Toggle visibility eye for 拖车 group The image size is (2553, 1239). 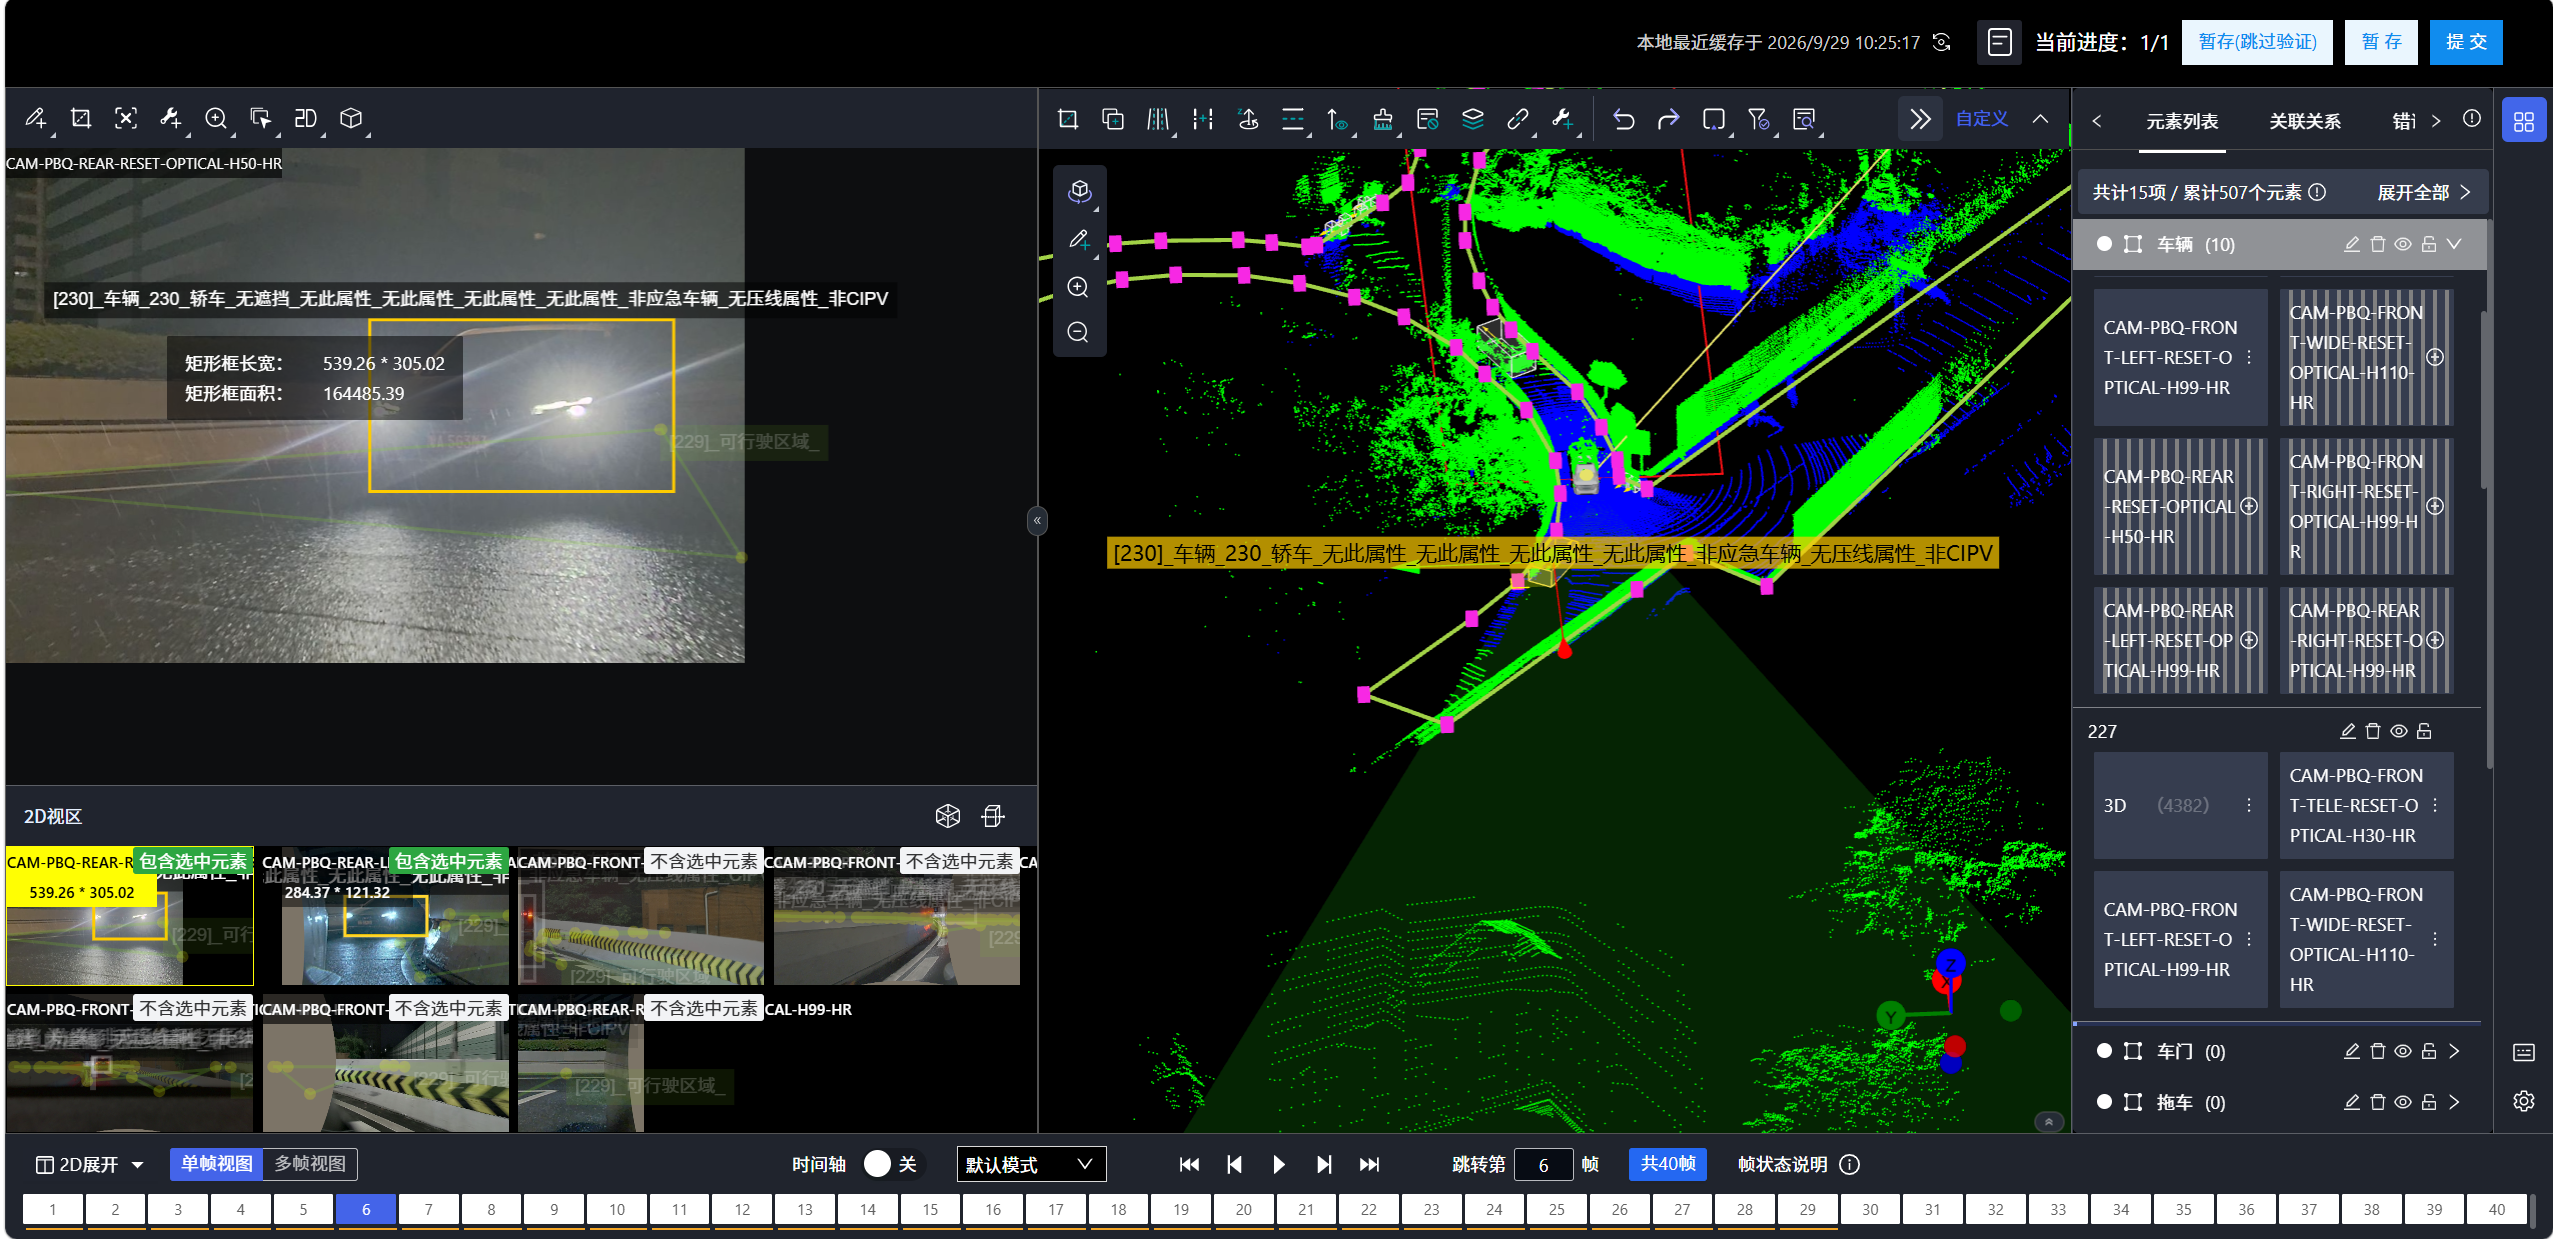coord(2402,1103)
